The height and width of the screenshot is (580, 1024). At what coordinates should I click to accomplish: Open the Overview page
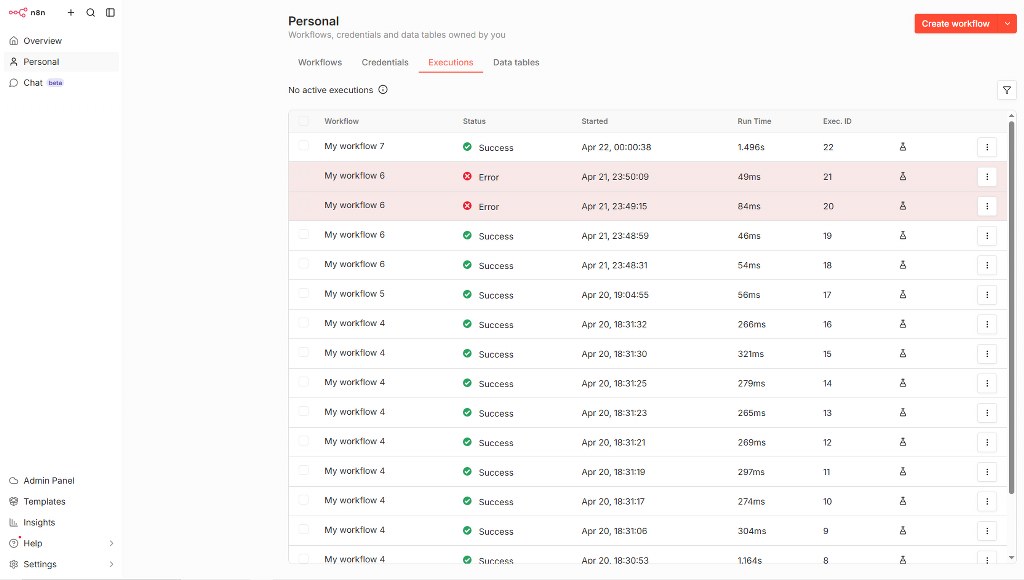click(x=61, y=40)
